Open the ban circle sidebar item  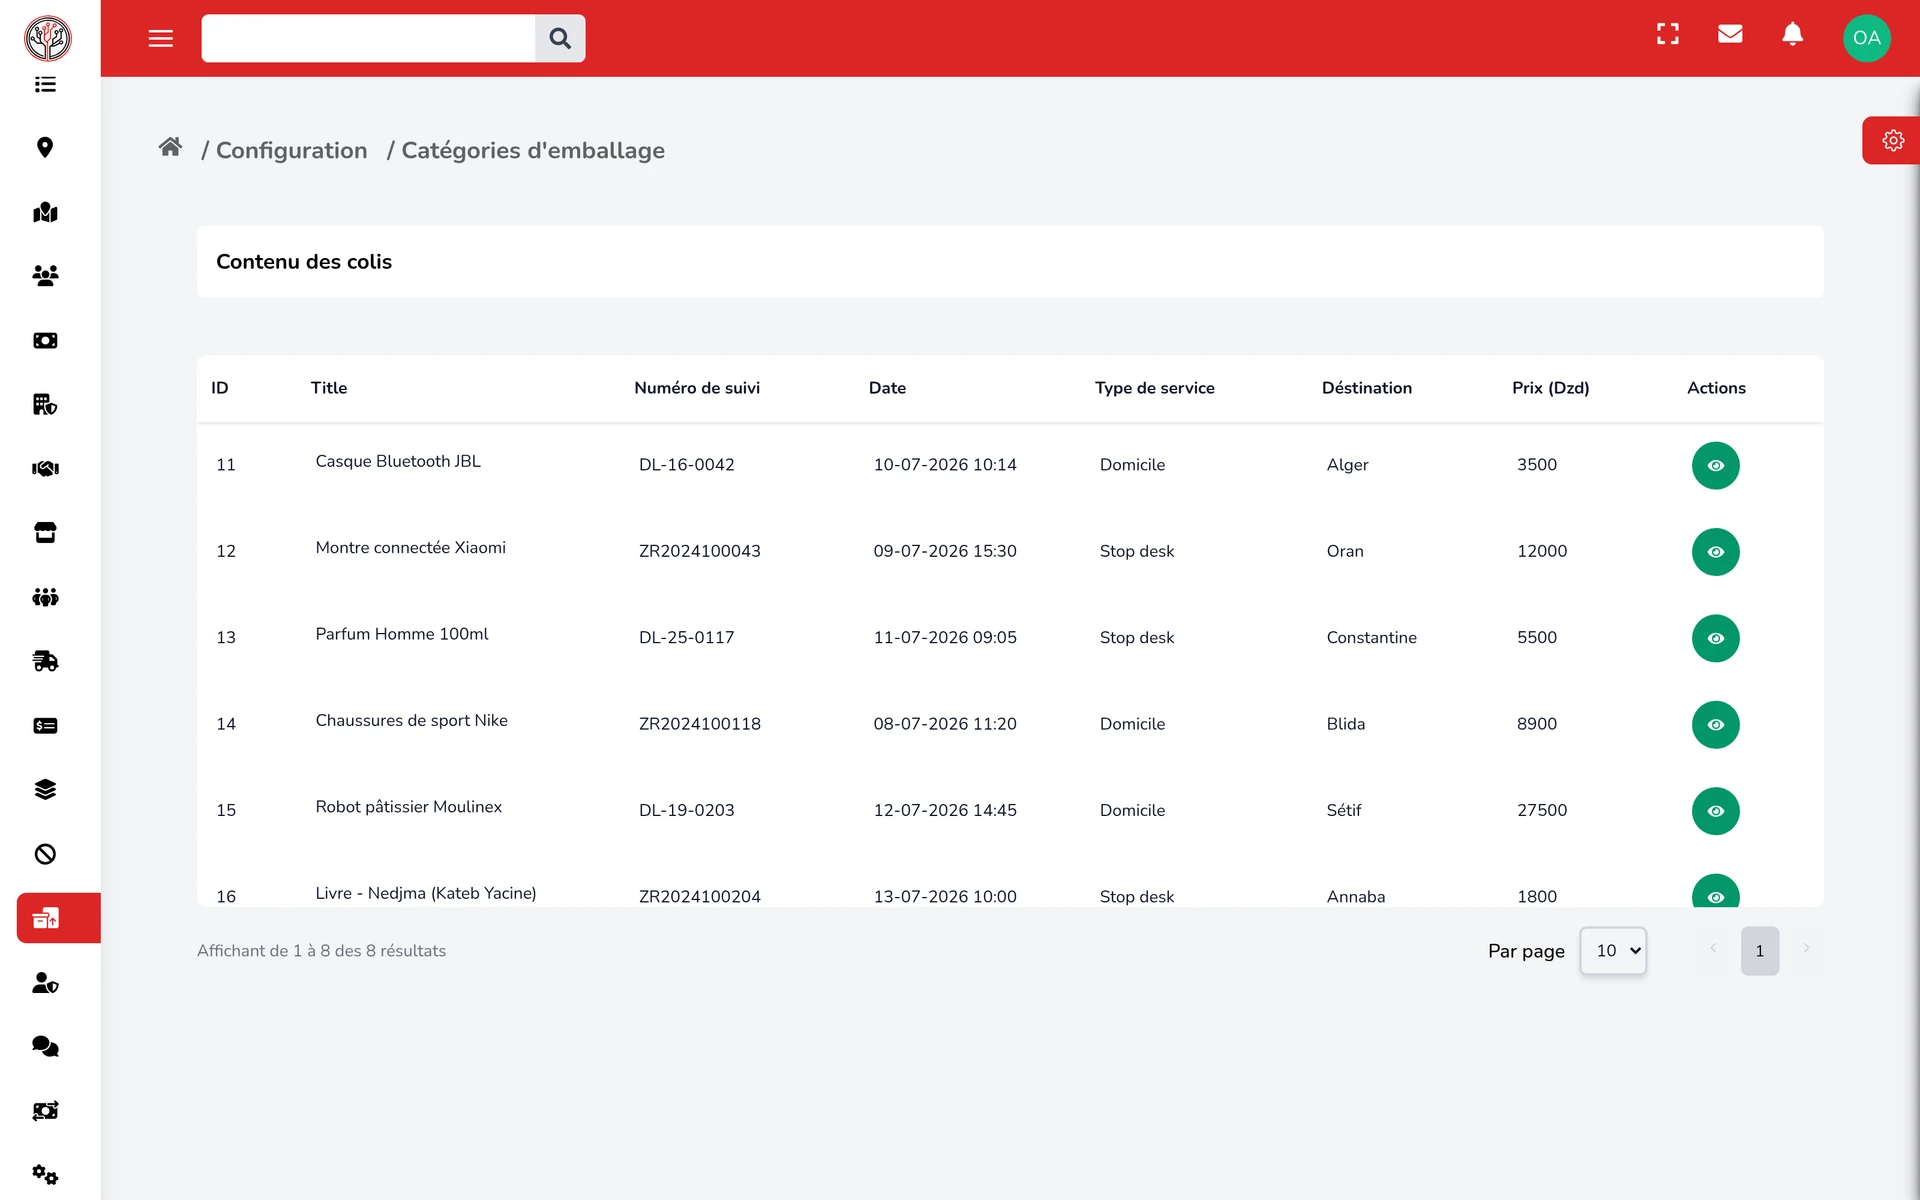(x=45, y=854)
